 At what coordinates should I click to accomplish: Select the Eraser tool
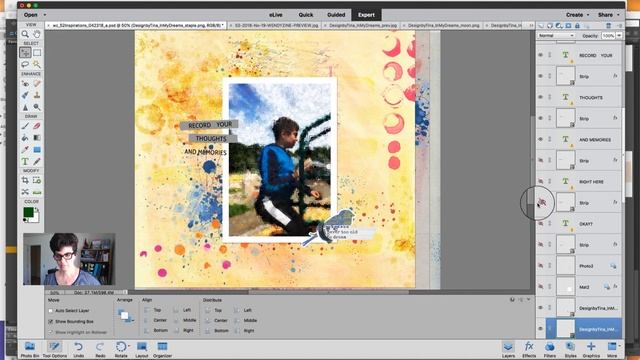(x=37, y=126)
